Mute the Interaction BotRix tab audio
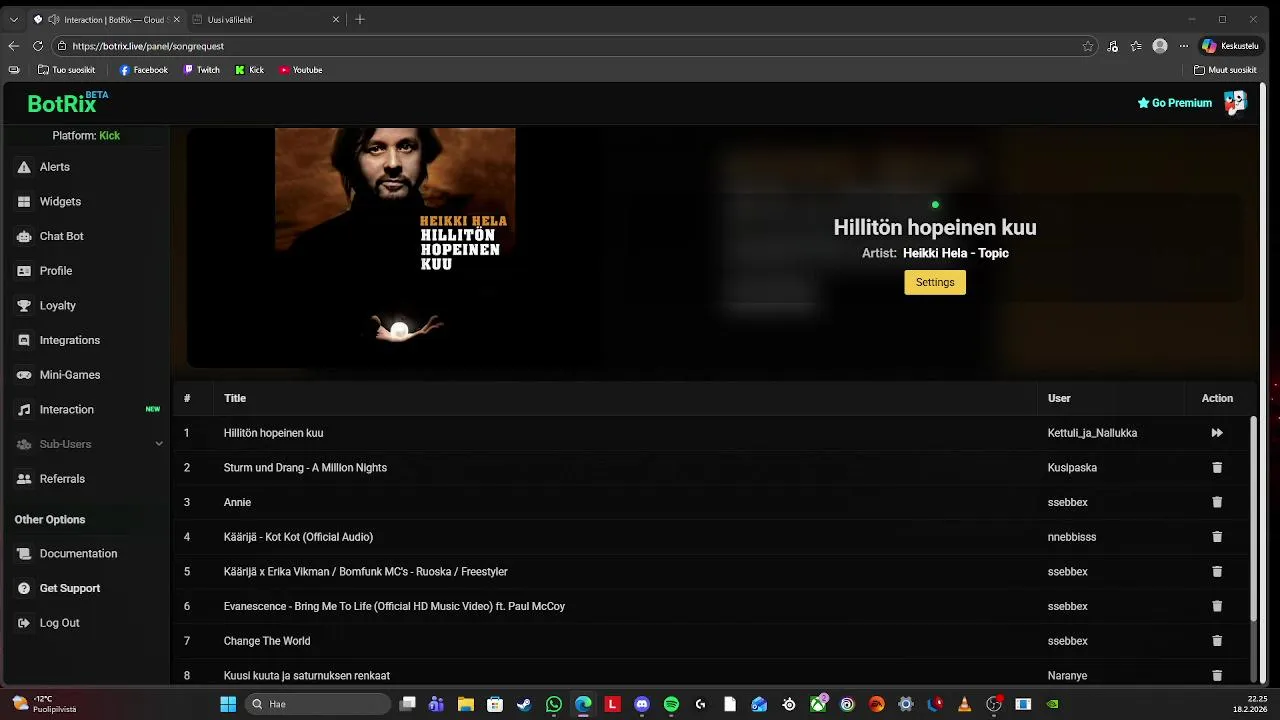Screen dimensions: 1280x720 (x=53, y=19)
